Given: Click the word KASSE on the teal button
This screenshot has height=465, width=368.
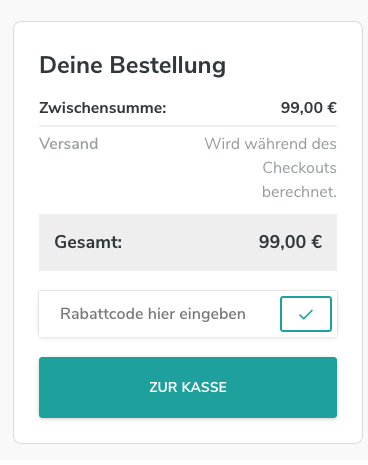Looking at the screenshot, I should coord(204,387).
